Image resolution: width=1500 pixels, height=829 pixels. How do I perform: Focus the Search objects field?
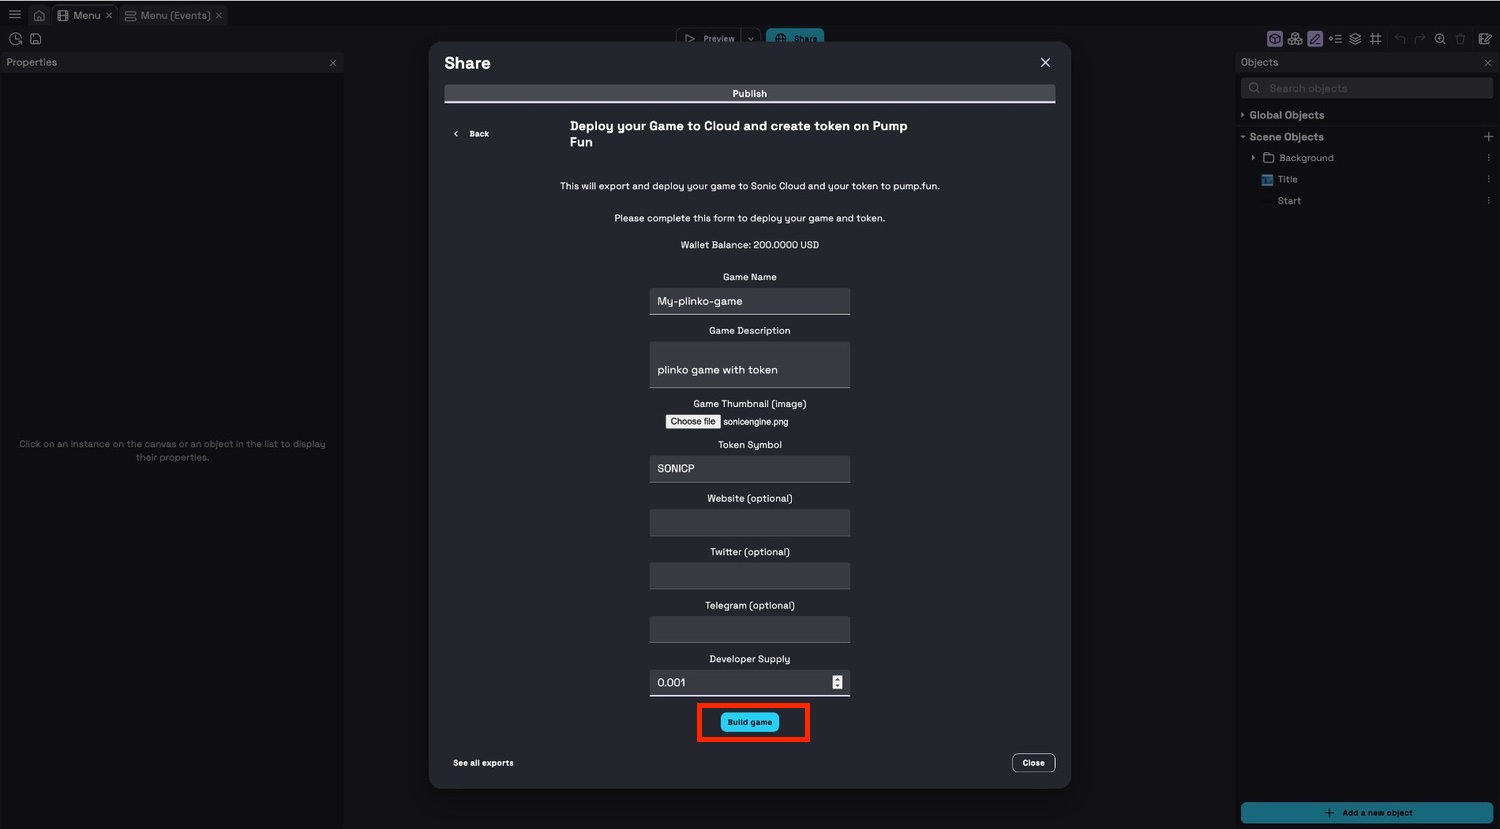1367,88
